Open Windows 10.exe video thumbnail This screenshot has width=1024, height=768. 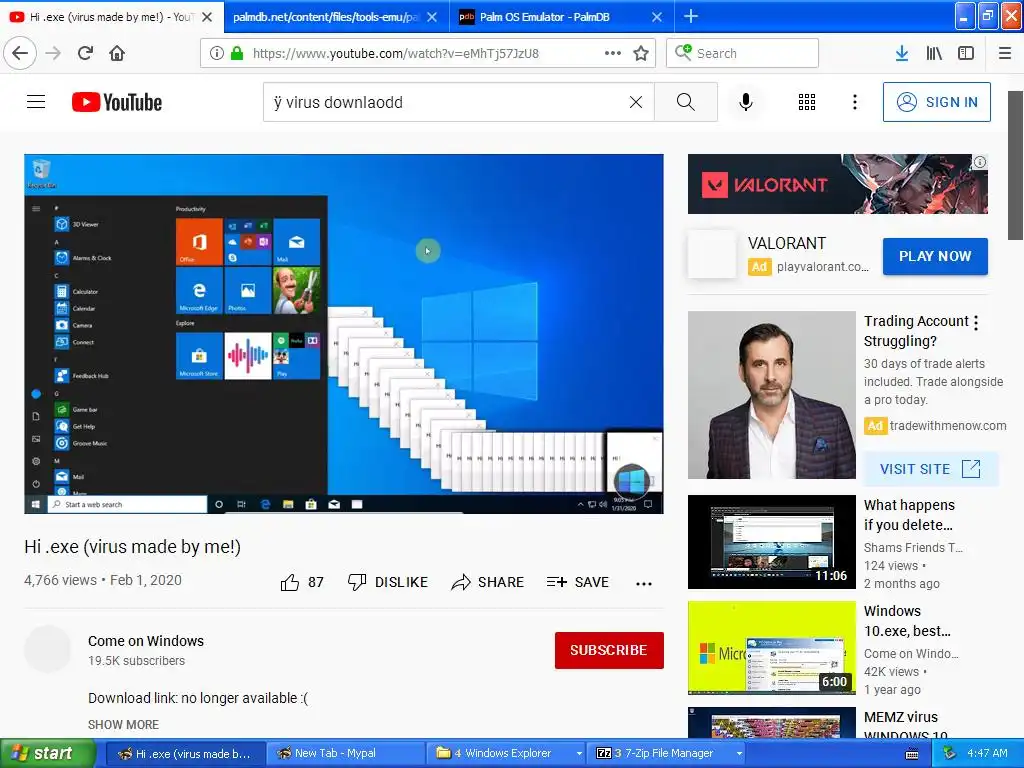[x=771, y=647]
